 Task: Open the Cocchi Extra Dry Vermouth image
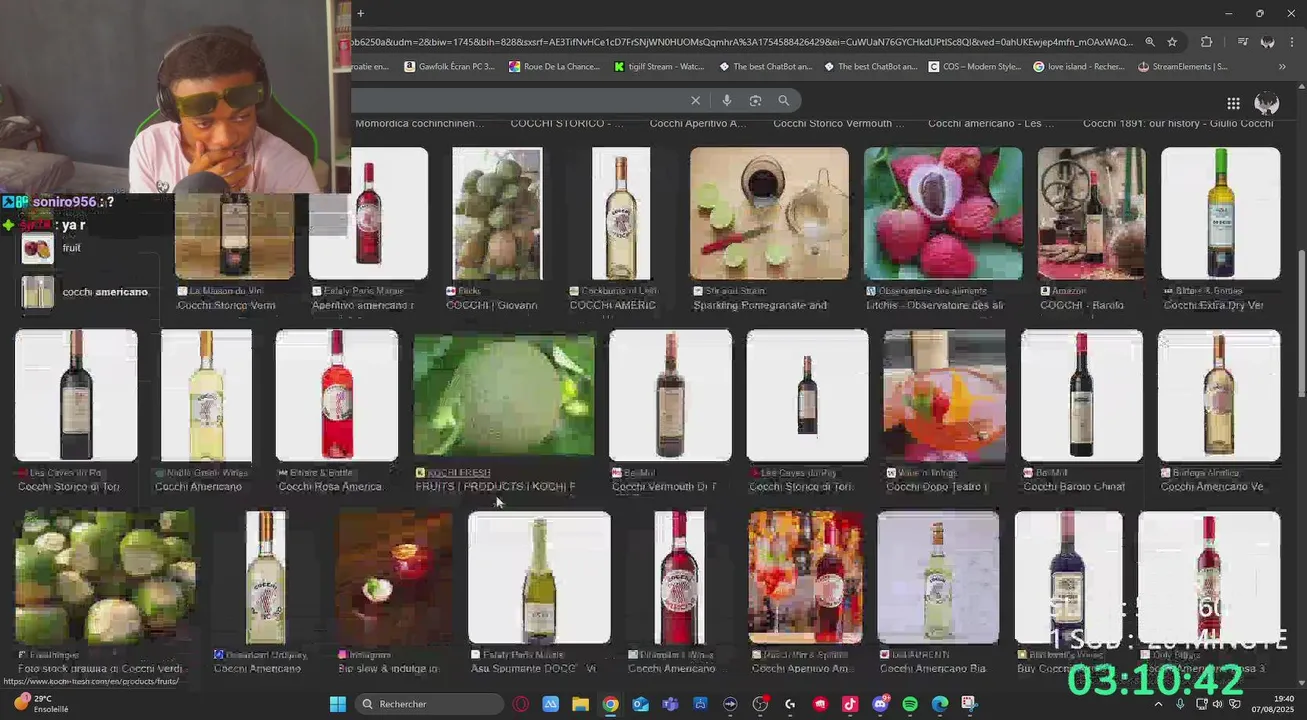click(x=1220, y=213)
